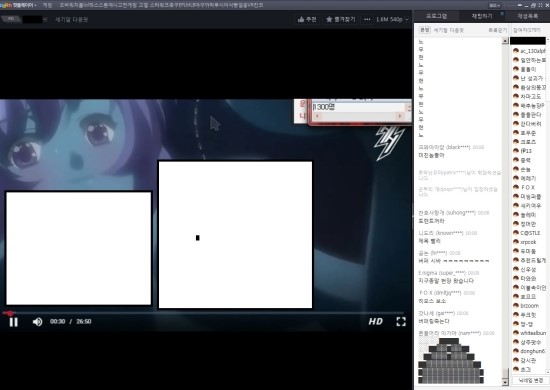Click the 목록닫기 link
The image size is (550, 390).
[x=497, y=31]
